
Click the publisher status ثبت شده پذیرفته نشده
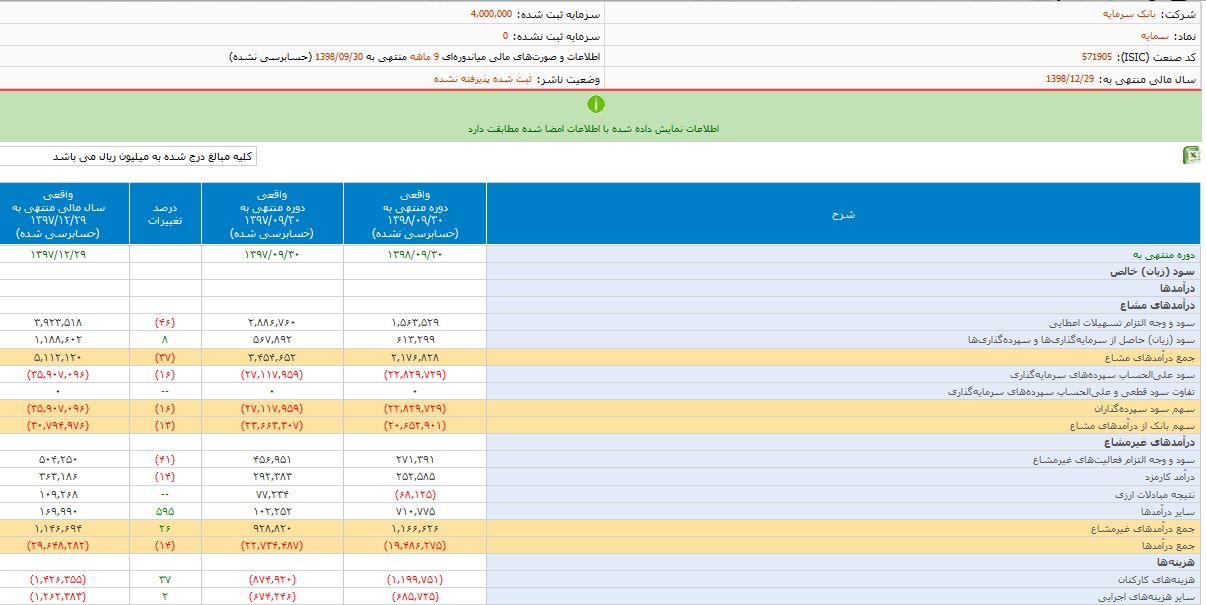(475, 78)
